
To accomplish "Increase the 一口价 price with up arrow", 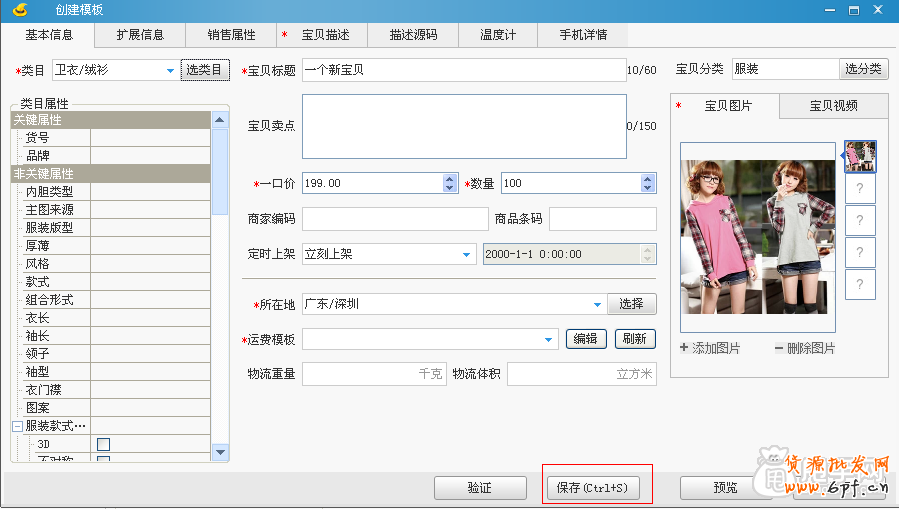I will pyautogui.click(x=449, y=179).
